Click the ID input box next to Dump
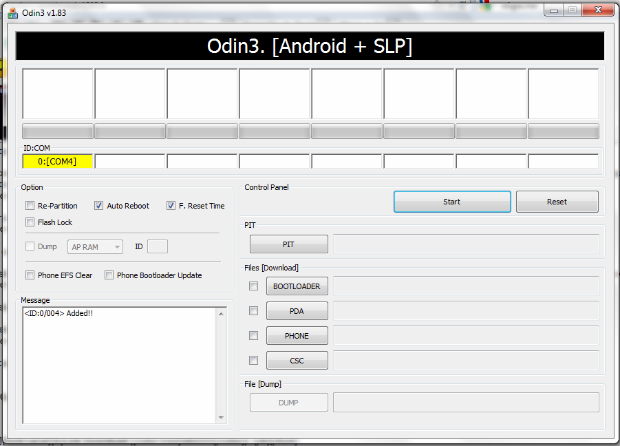Image resolution: width=620 pixels, height=446 pixels. coord(157,246)
